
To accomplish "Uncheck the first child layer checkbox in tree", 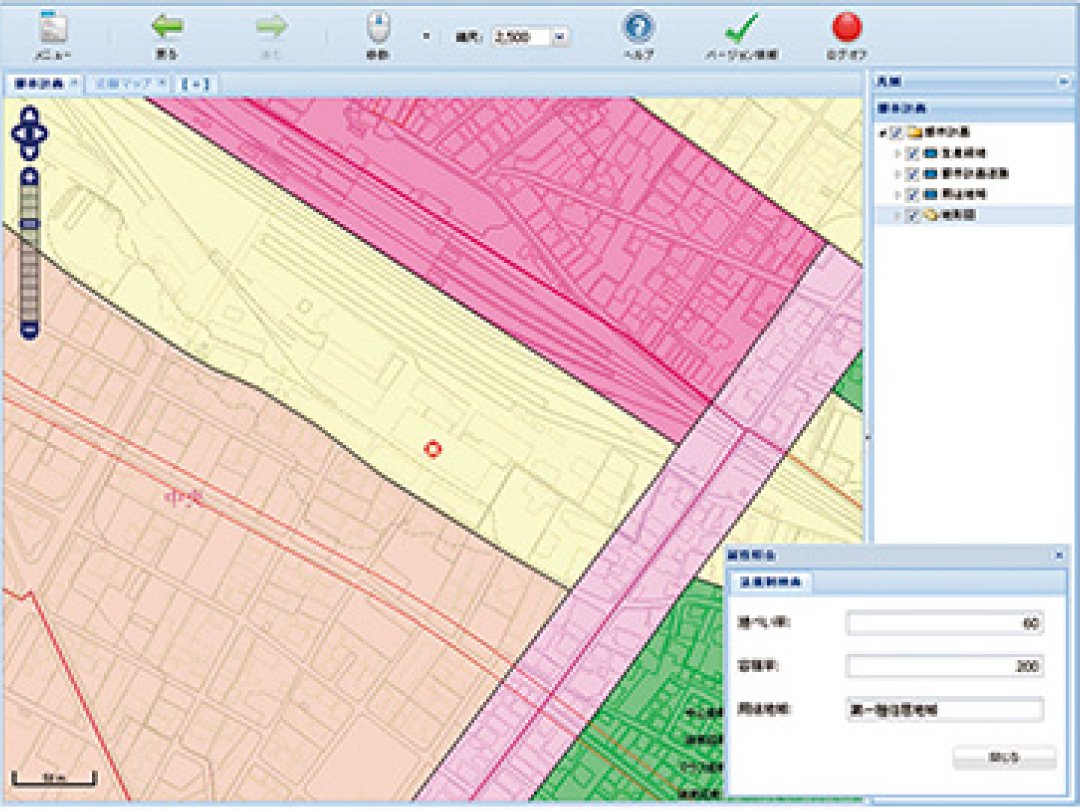I will [x=912, y=153].
